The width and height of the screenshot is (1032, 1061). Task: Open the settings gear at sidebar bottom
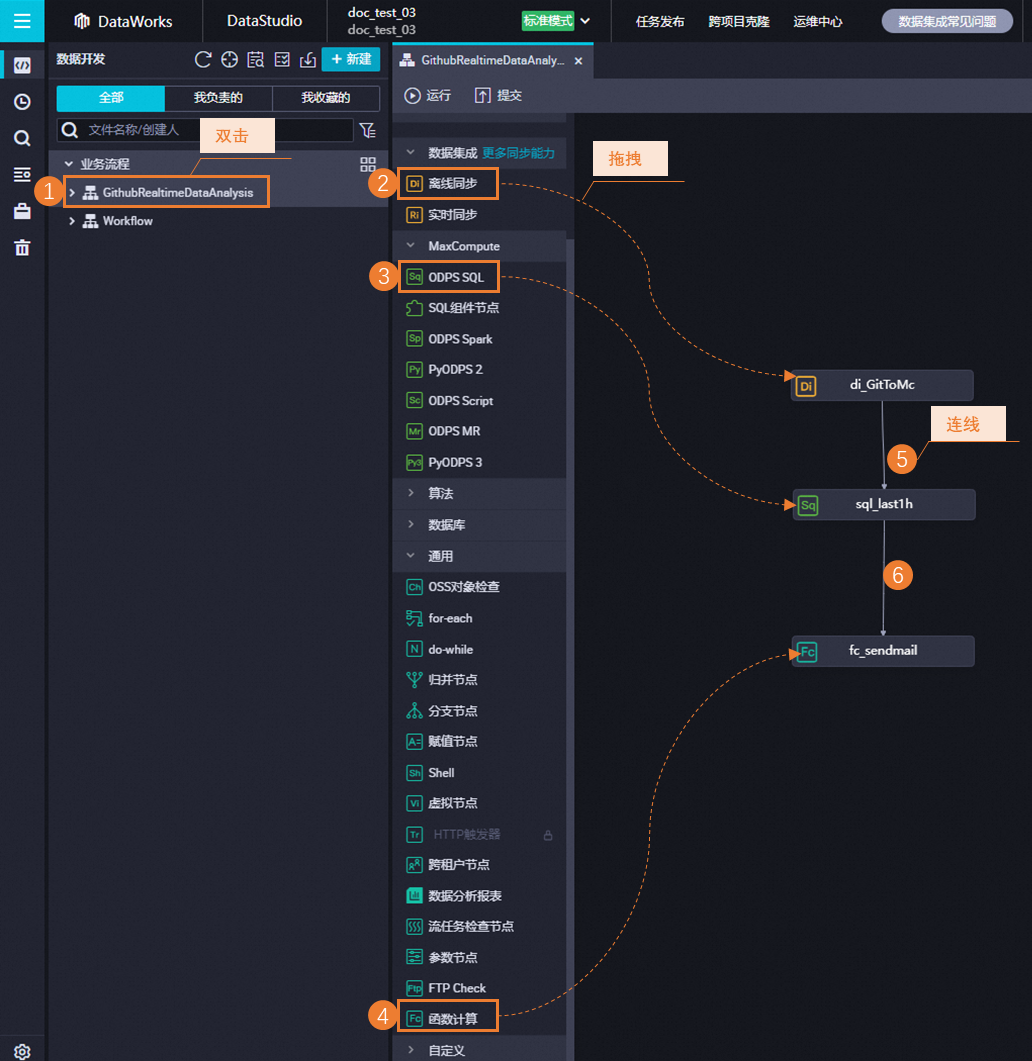22,1052
